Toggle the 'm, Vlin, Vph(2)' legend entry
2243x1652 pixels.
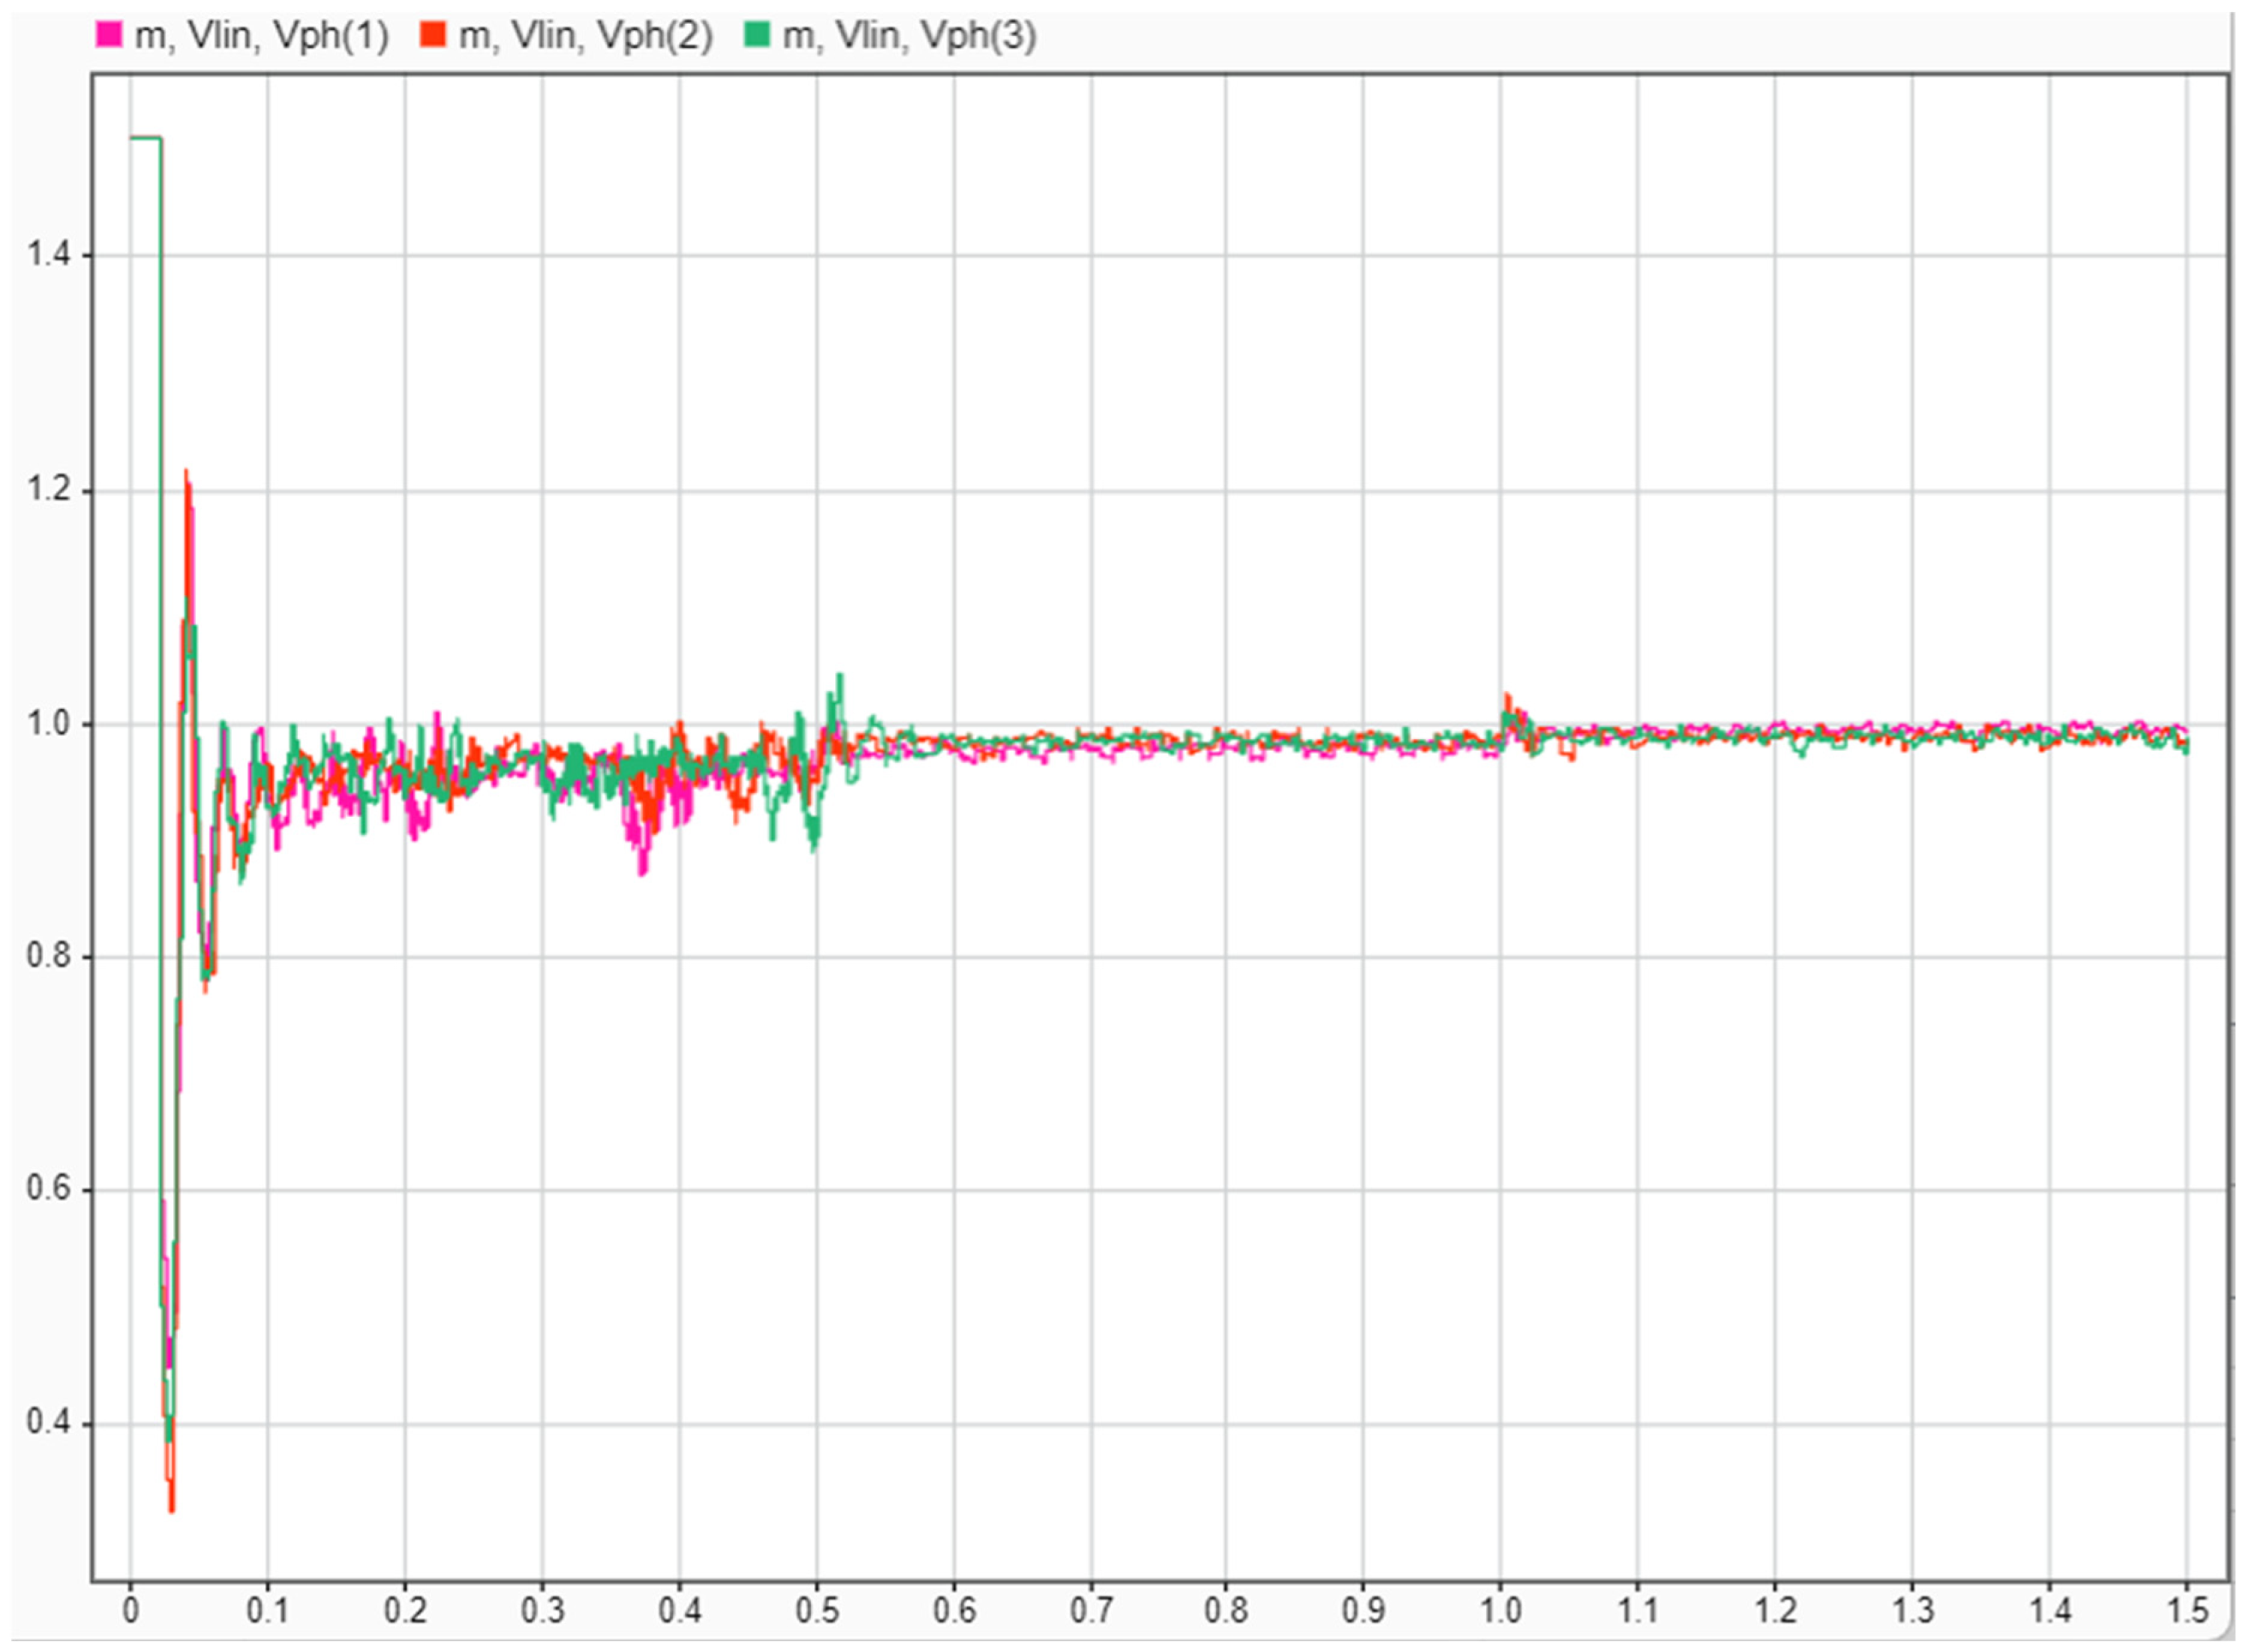pyautogui.click(x=585, y=36)
